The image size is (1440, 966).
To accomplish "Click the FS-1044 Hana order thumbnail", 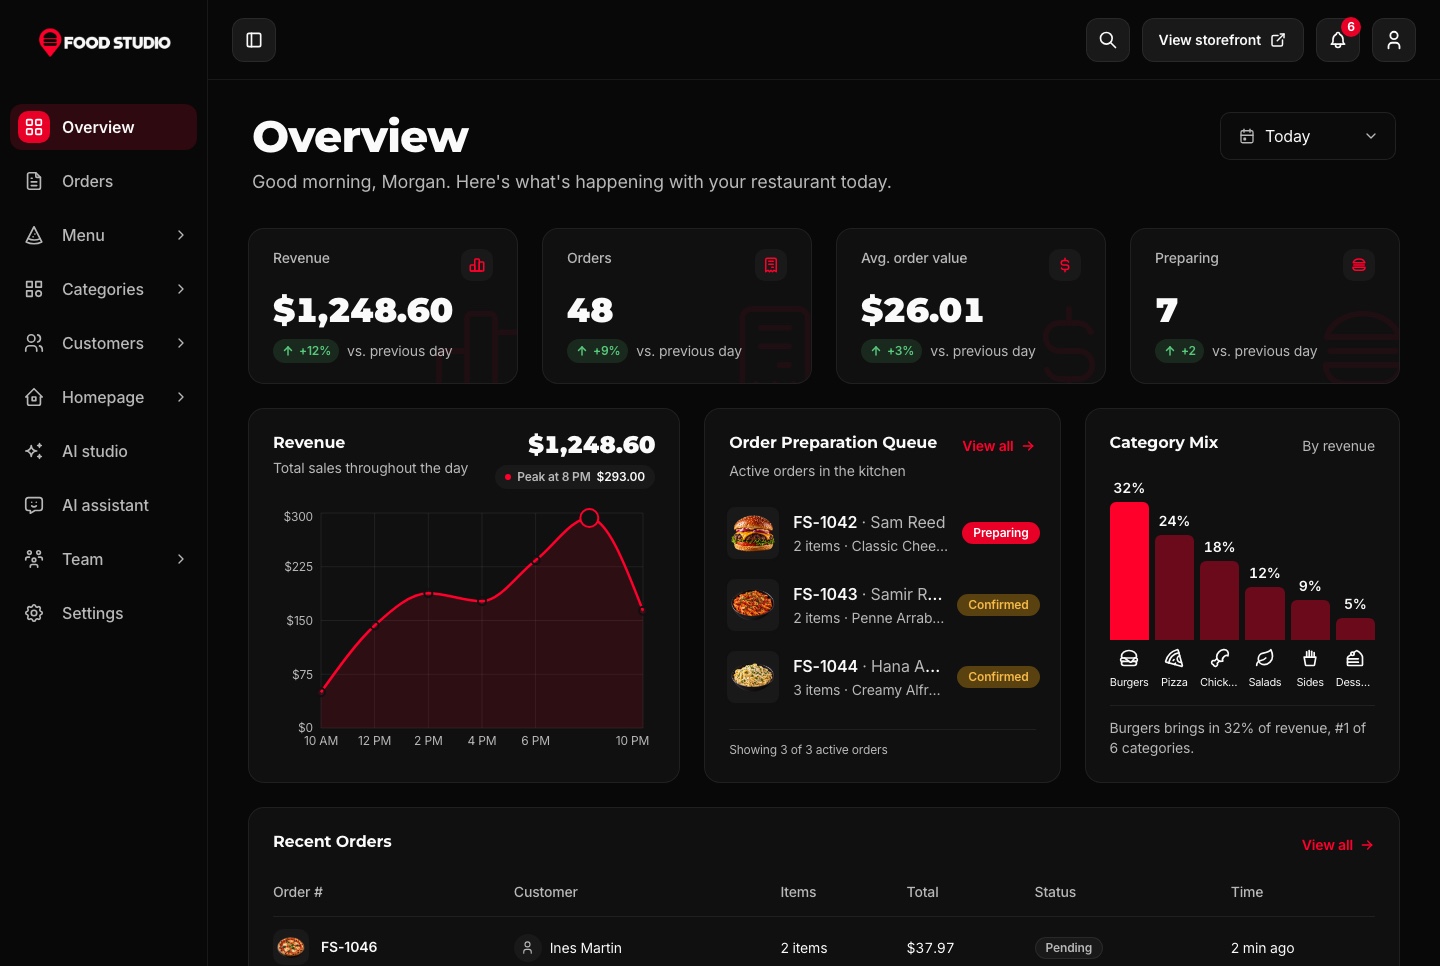I will click(x=753, y=677).
